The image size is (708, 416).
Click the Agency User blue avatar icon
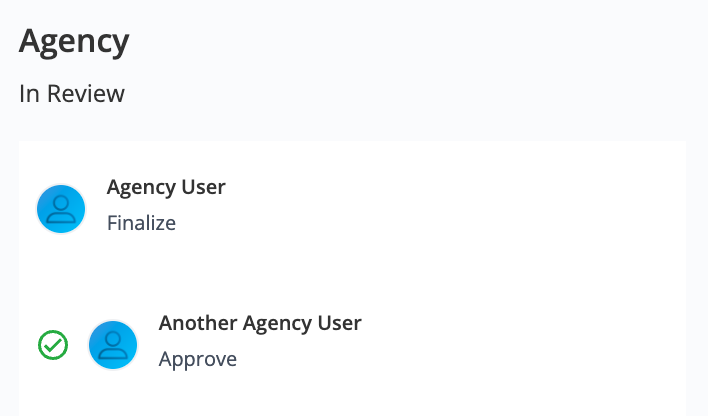pos(61,209)
